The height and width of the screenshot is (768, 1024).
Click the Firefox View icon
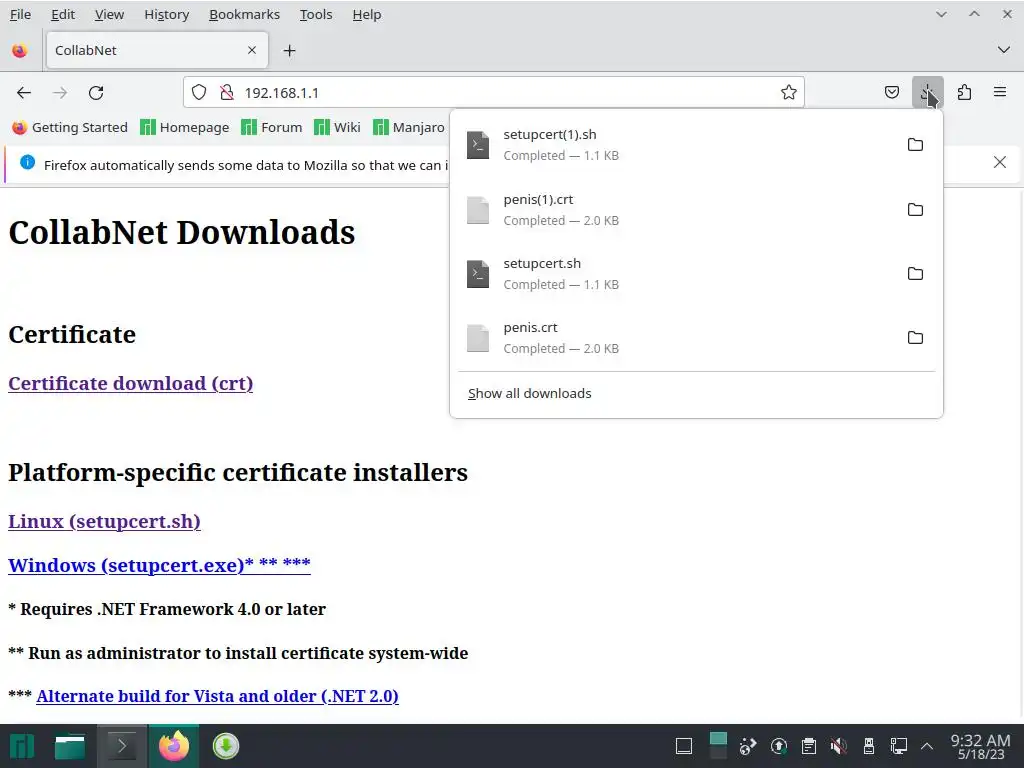tap(20, 50)
